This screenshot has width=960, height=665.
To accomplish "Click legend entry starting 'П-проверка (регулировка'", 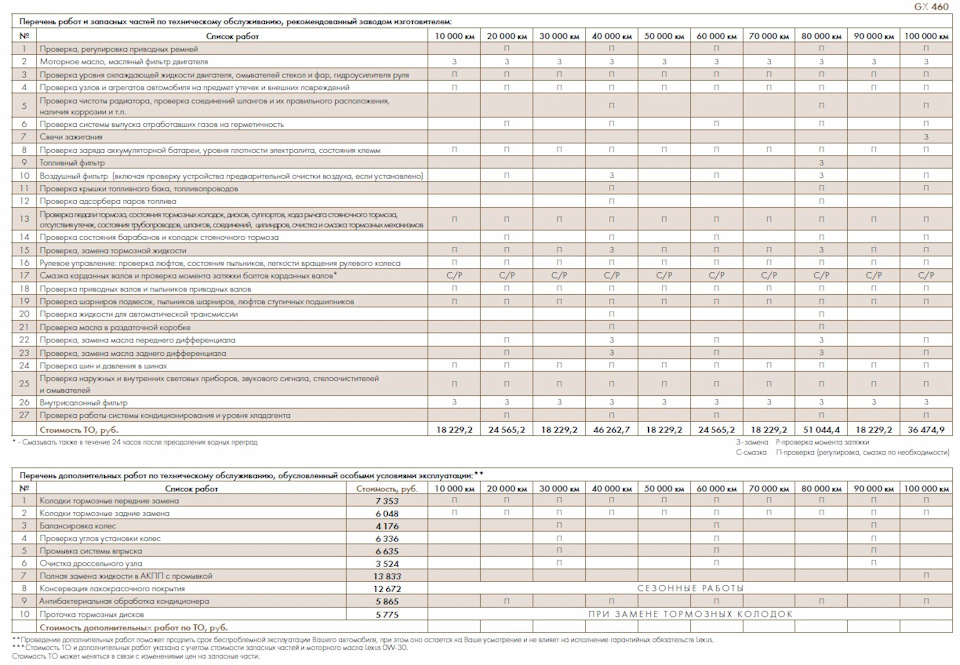I will (862, 453).
